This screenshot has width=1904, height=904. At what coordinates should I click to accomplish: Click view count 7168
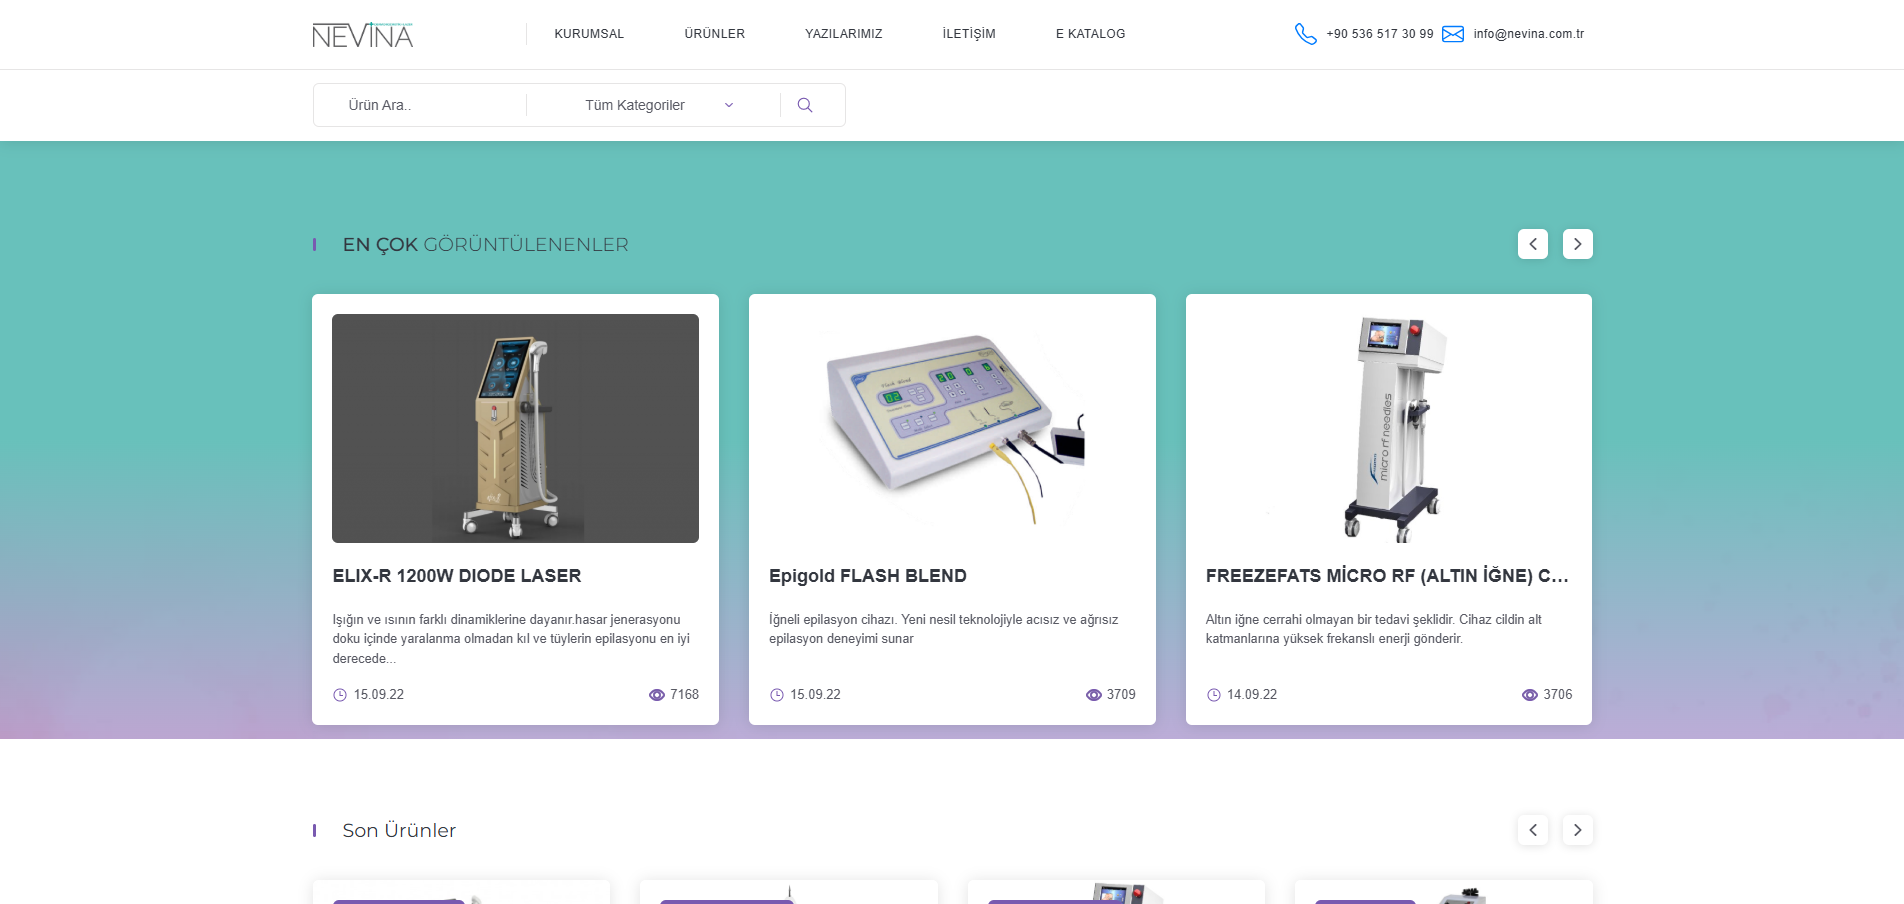tap(685, 695)
